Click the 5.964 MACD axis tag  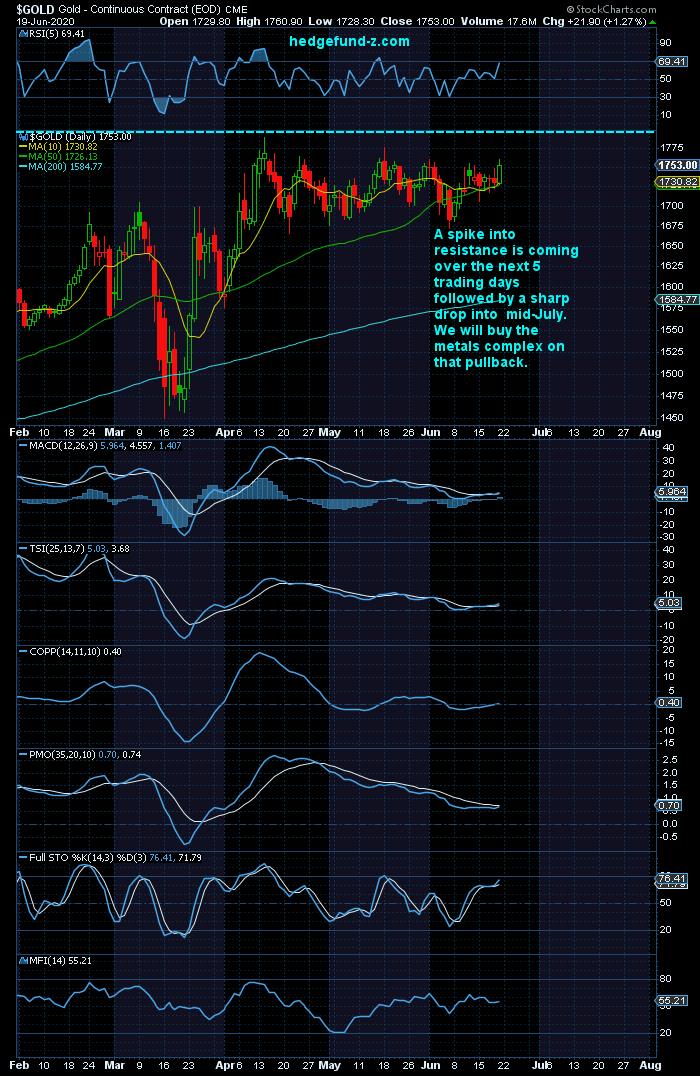(x=672, y=491)
